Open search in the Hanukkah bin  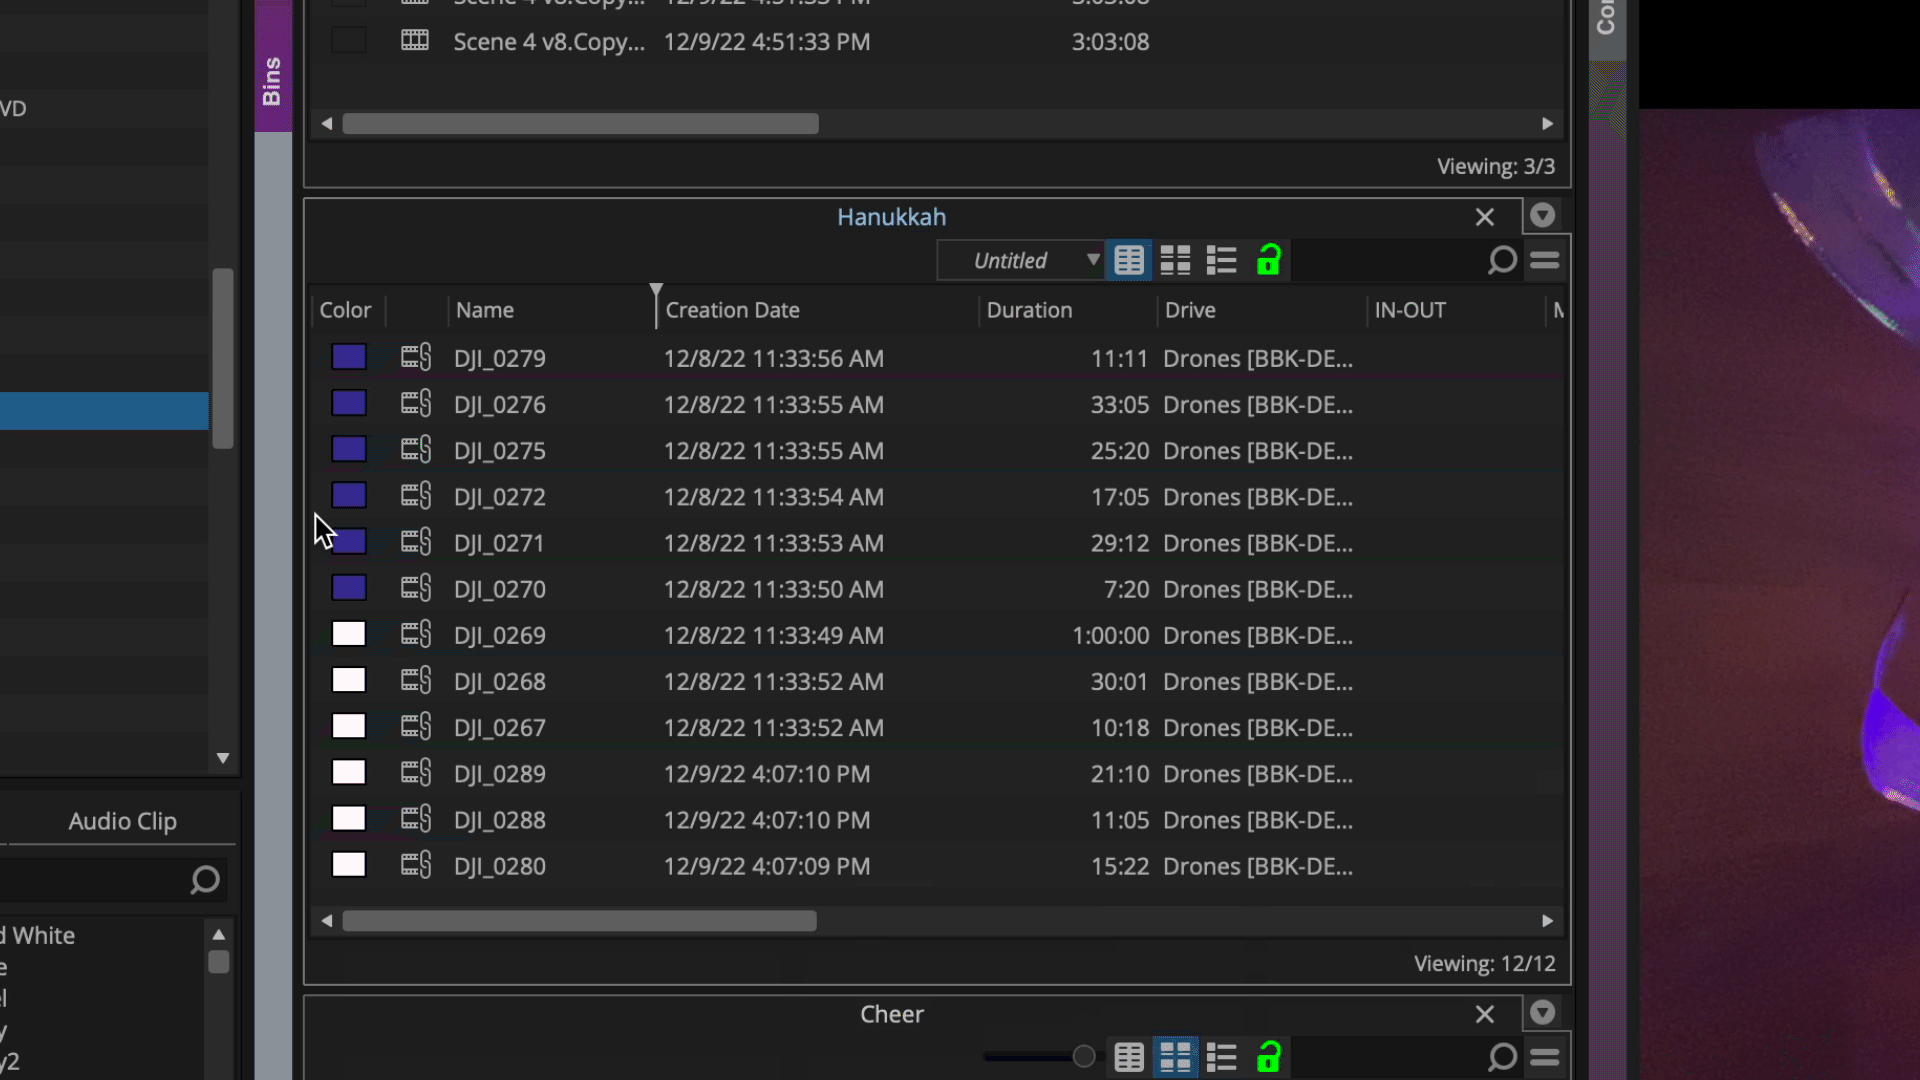(1502, 261)
